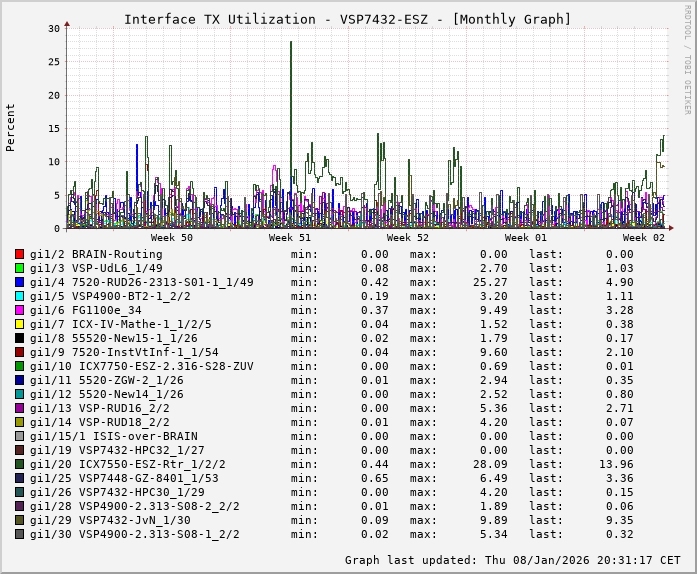The height and width of the screenshot is (574, 697).
Task: Click the 28.09 max value for gi1/20
Action: (x=491, y=464)
